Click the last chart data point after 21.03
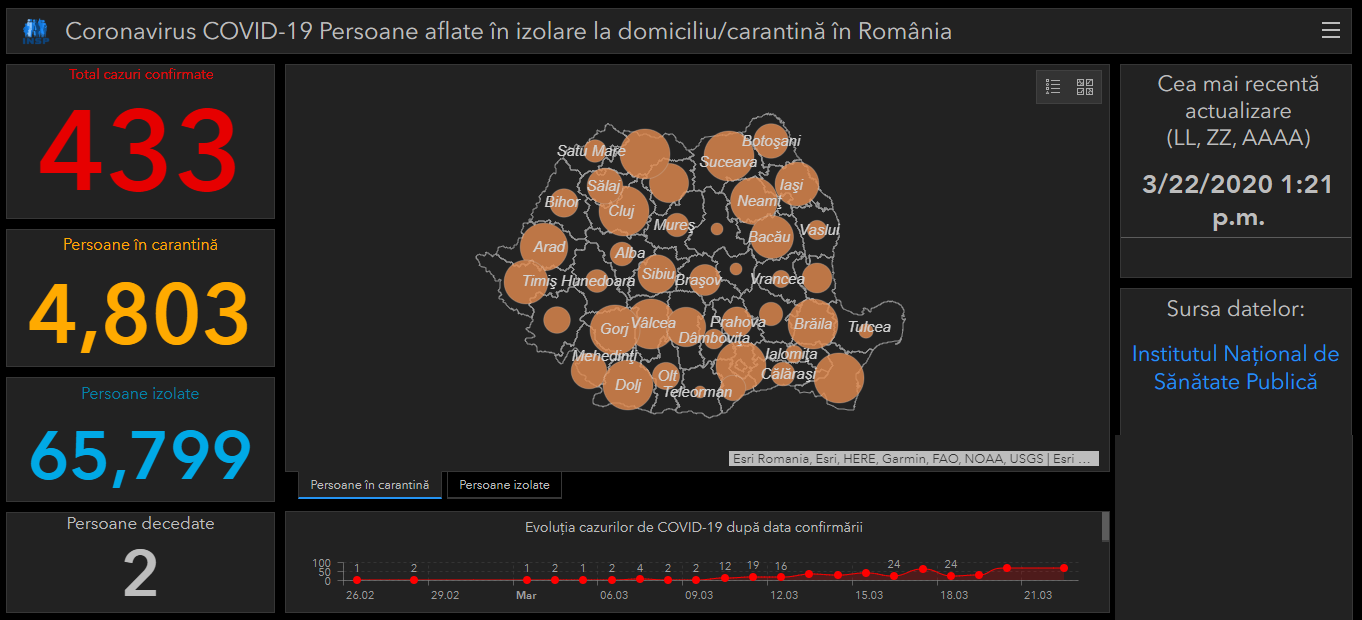Image resolution: width=1362 pixels, height=620 pixels. [1064, 568]
